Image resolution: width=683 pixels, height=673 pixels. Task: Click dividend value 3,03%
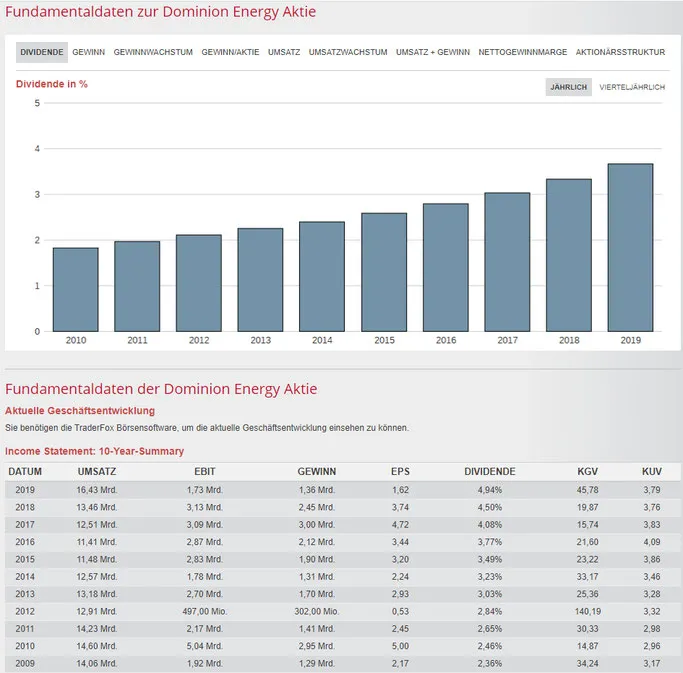tap(490, 594)
